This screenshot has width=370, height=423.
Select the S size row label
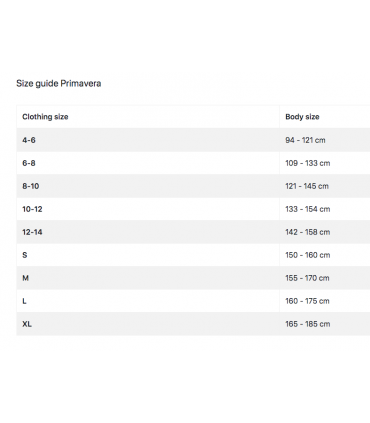coord(25,255)
